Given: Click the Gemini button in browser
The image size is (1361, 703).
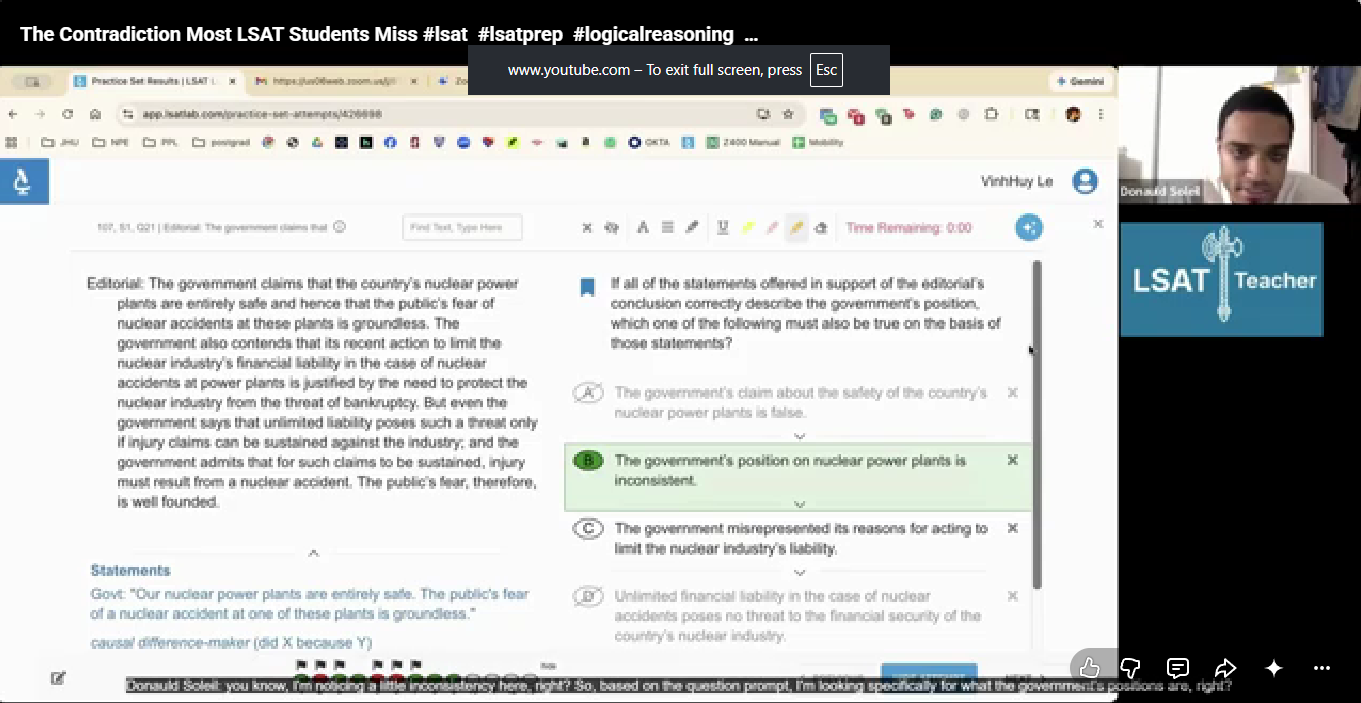Looking at the screenshot, I should click(1080, 81).
